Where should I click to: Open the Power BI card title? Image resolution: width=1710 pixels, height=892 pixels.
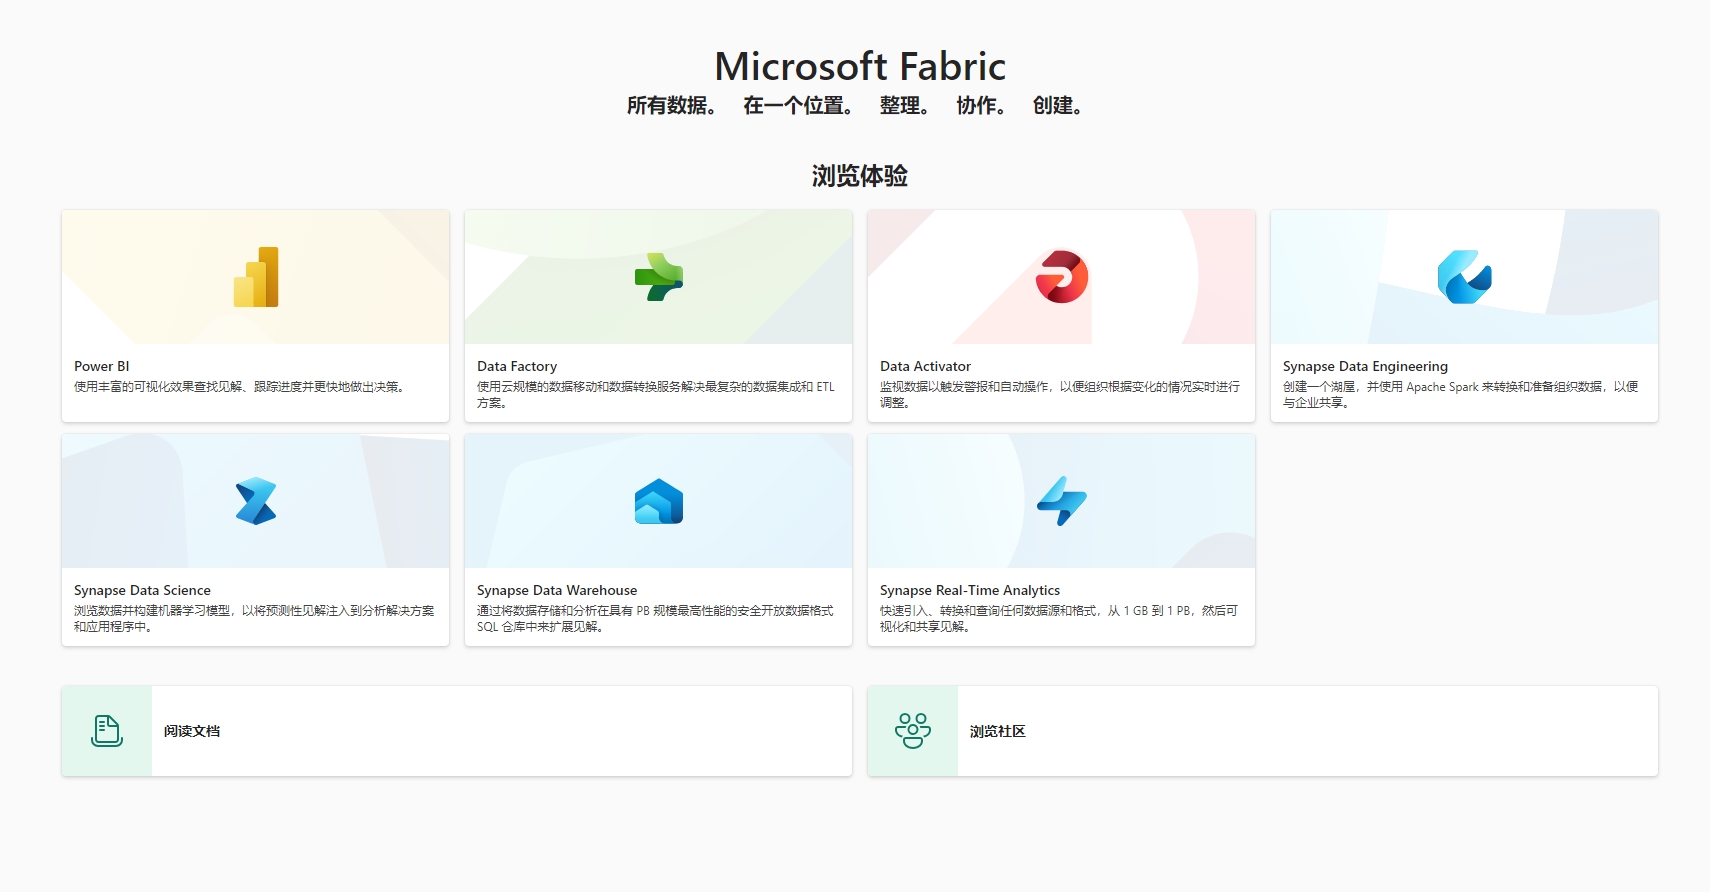tap(102, 366)
